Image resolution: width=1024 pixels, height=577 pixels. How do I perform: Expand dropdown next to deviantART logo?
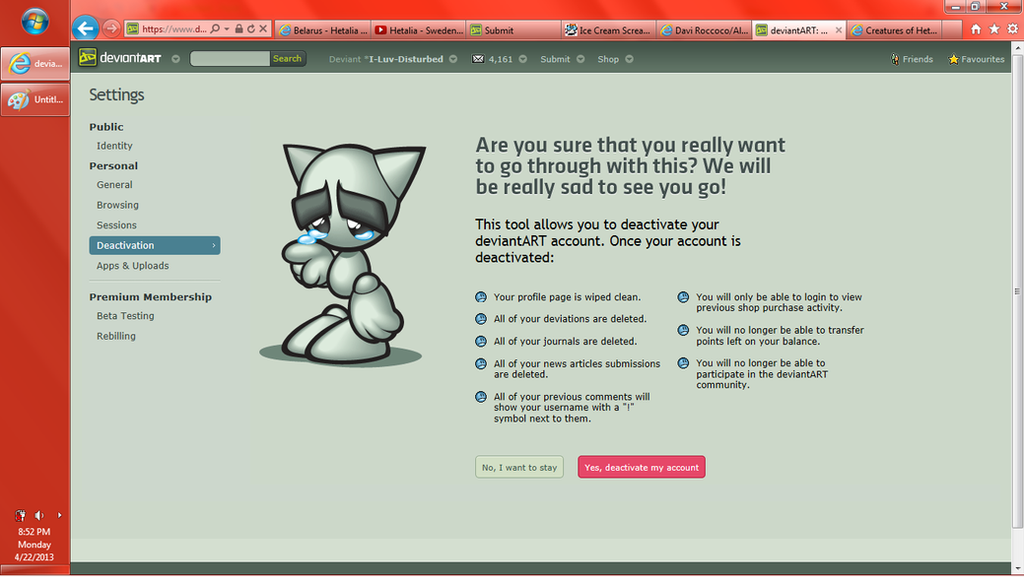[176, 59]
